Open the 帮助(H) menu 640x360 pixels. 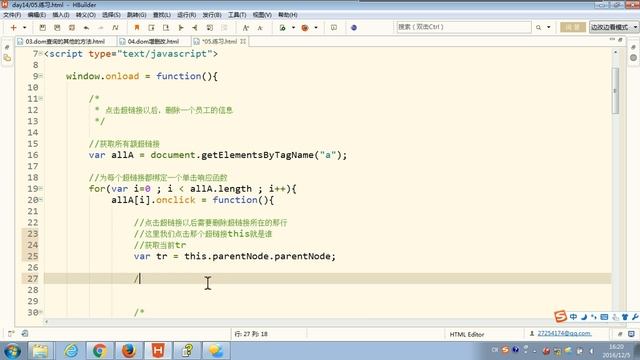tap(288, 15)
